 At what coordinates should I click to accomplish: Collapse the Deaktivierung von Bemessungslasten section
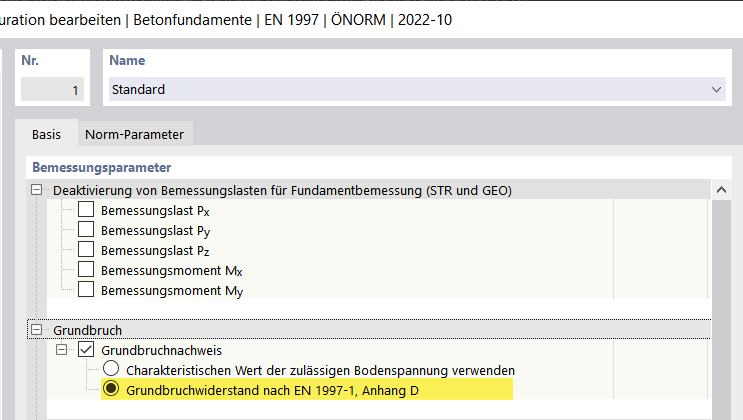point(38,190)
